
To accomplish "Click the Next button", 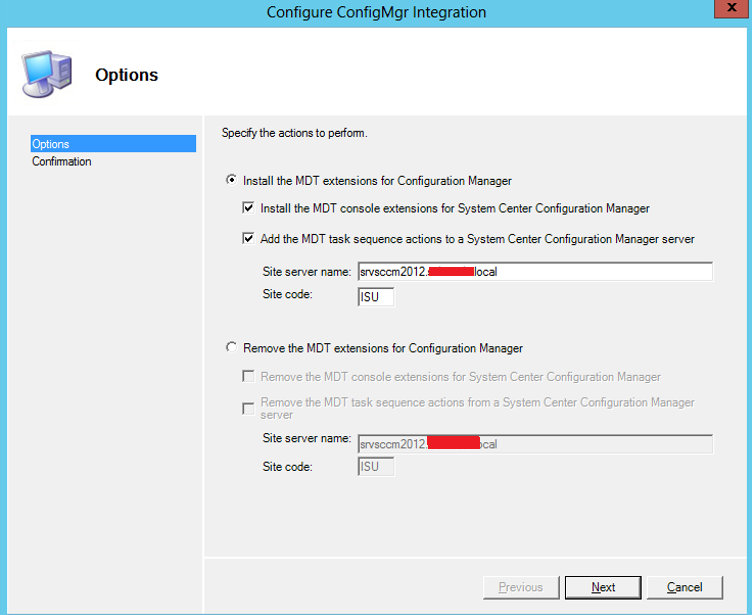I will click(603, 587).
